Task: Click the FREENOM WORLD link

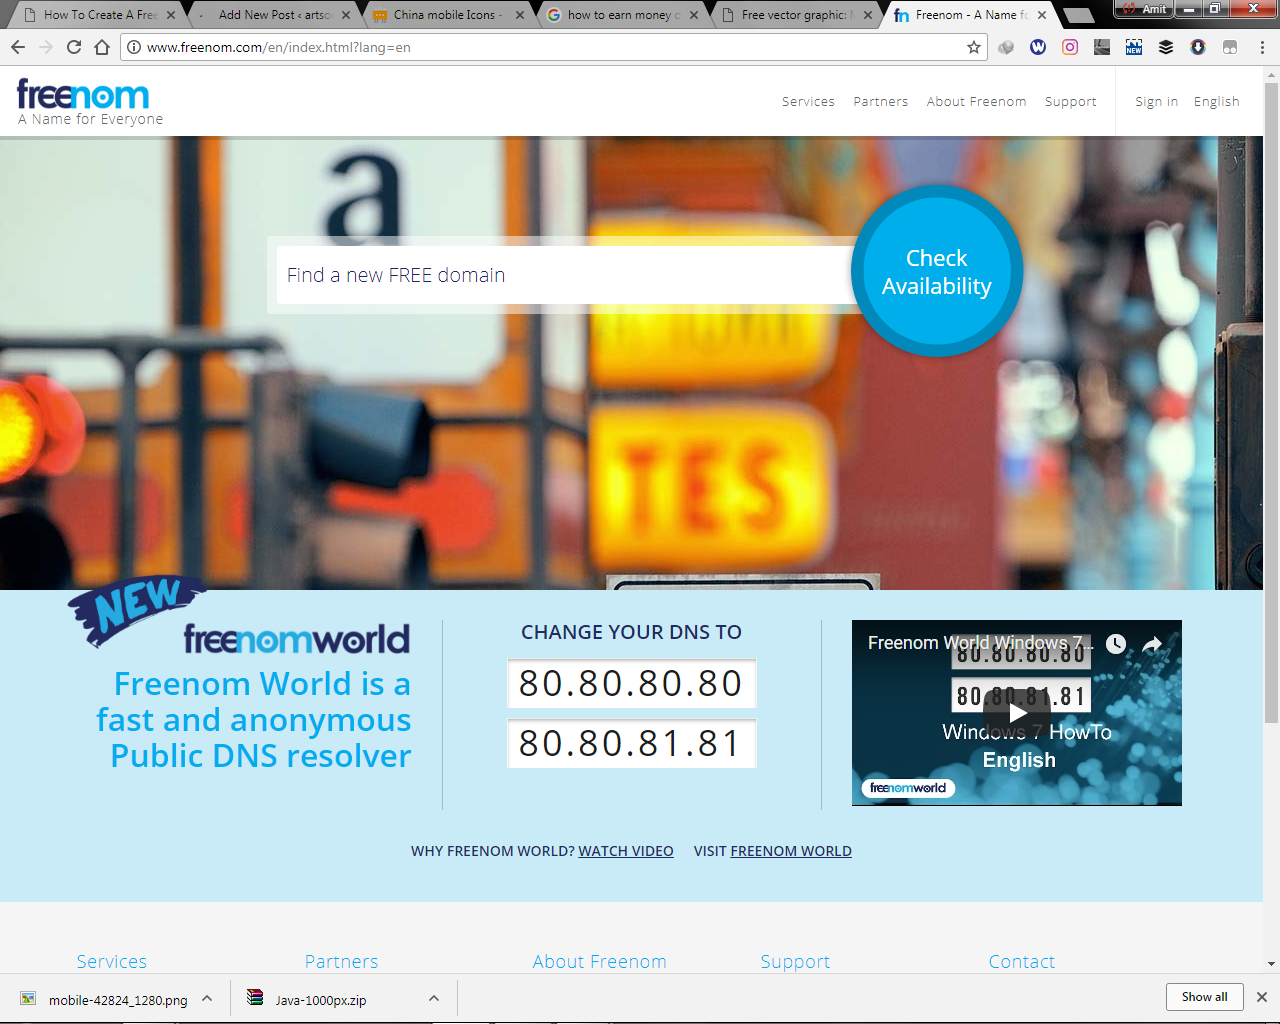Action: 791,851
